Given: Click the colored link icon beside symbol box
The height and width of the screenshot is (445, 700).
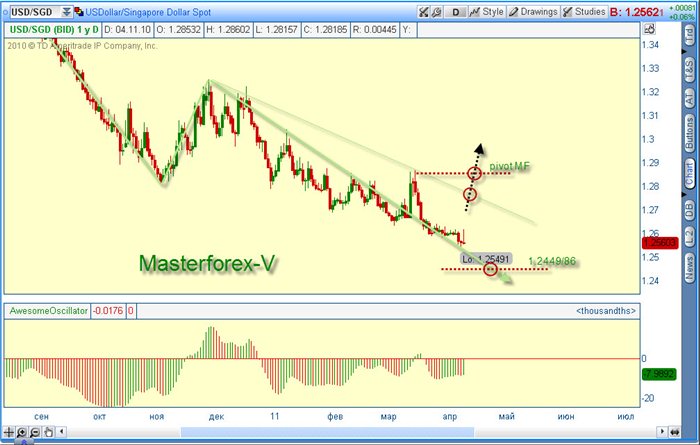Looking at the screenshot, I should [79, 12].
